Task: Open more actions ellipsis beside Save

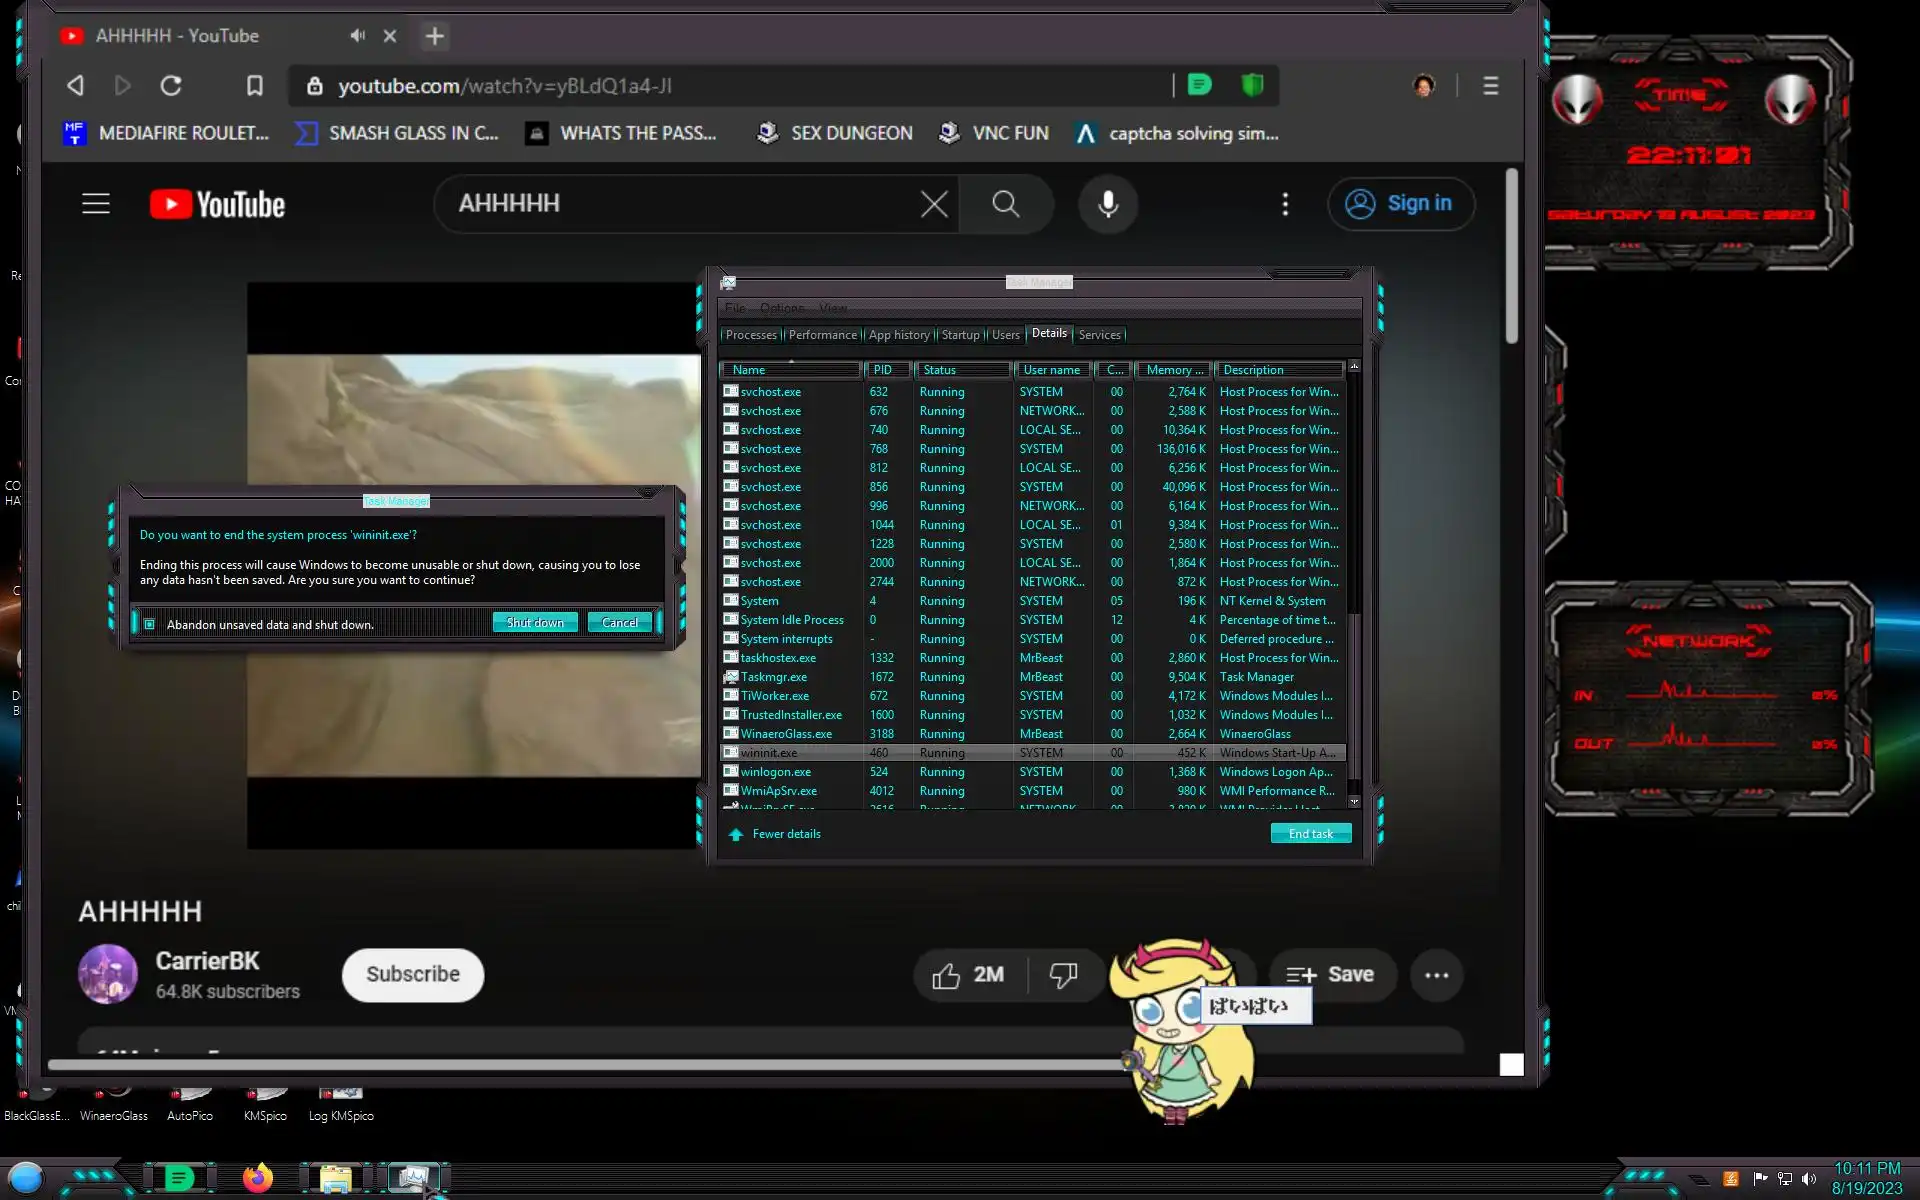Action: 1436,975
